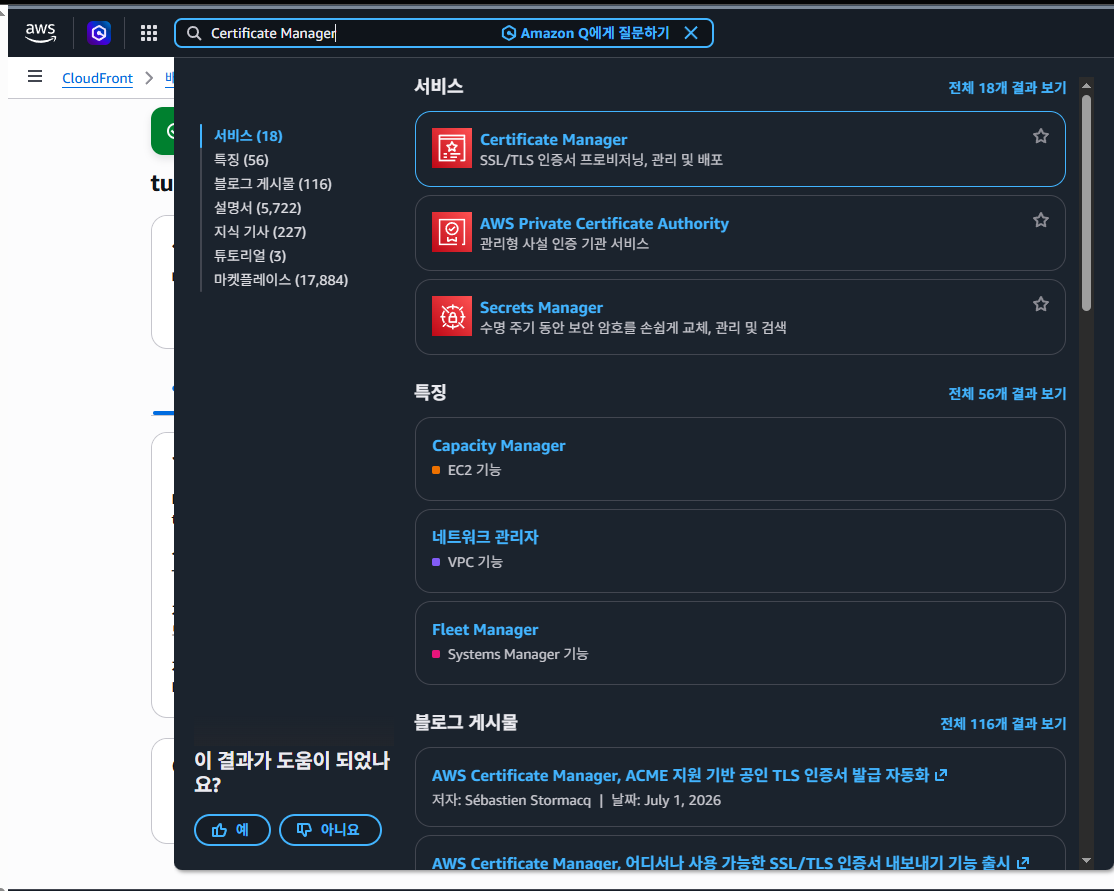Click the Certificate Manager service icon
Image resolution: width=1114 pixels, height=891 pixels.
coord(452,148)
